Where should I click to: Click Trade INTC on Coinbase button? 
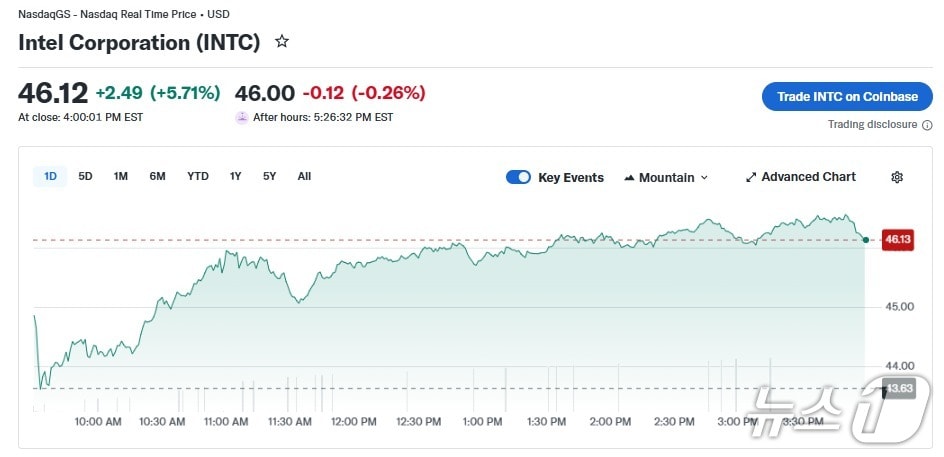tap(847, 97)
